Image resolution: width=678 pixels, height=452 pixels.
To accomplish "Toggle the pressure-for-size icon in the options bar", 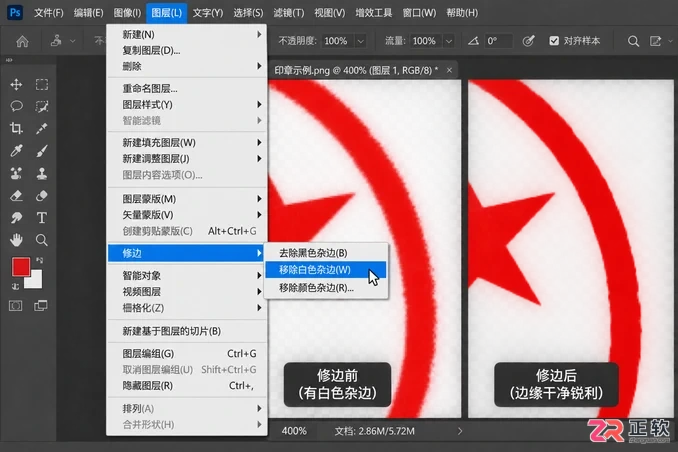I will click(x=528, y=41).
